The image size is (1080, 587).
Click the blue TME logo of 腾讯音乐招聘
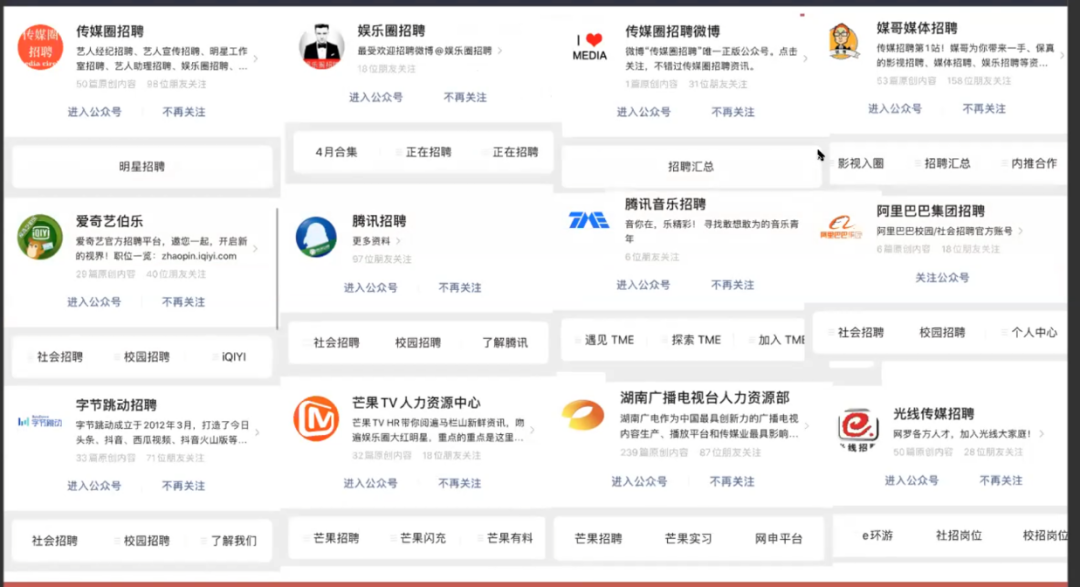click(x=589, y=220)
